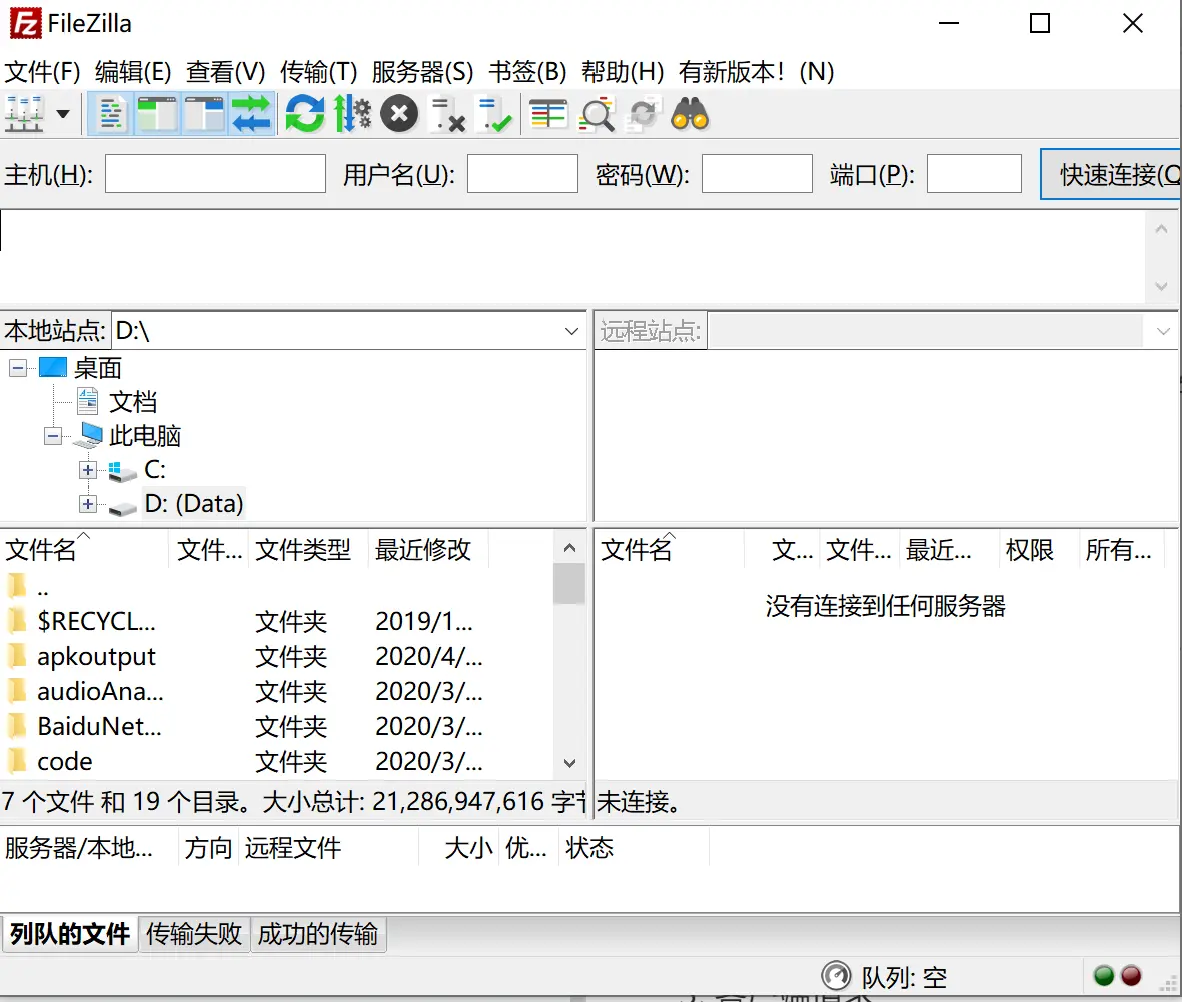Collapse the 此电脑 tree node

(53, 436)
